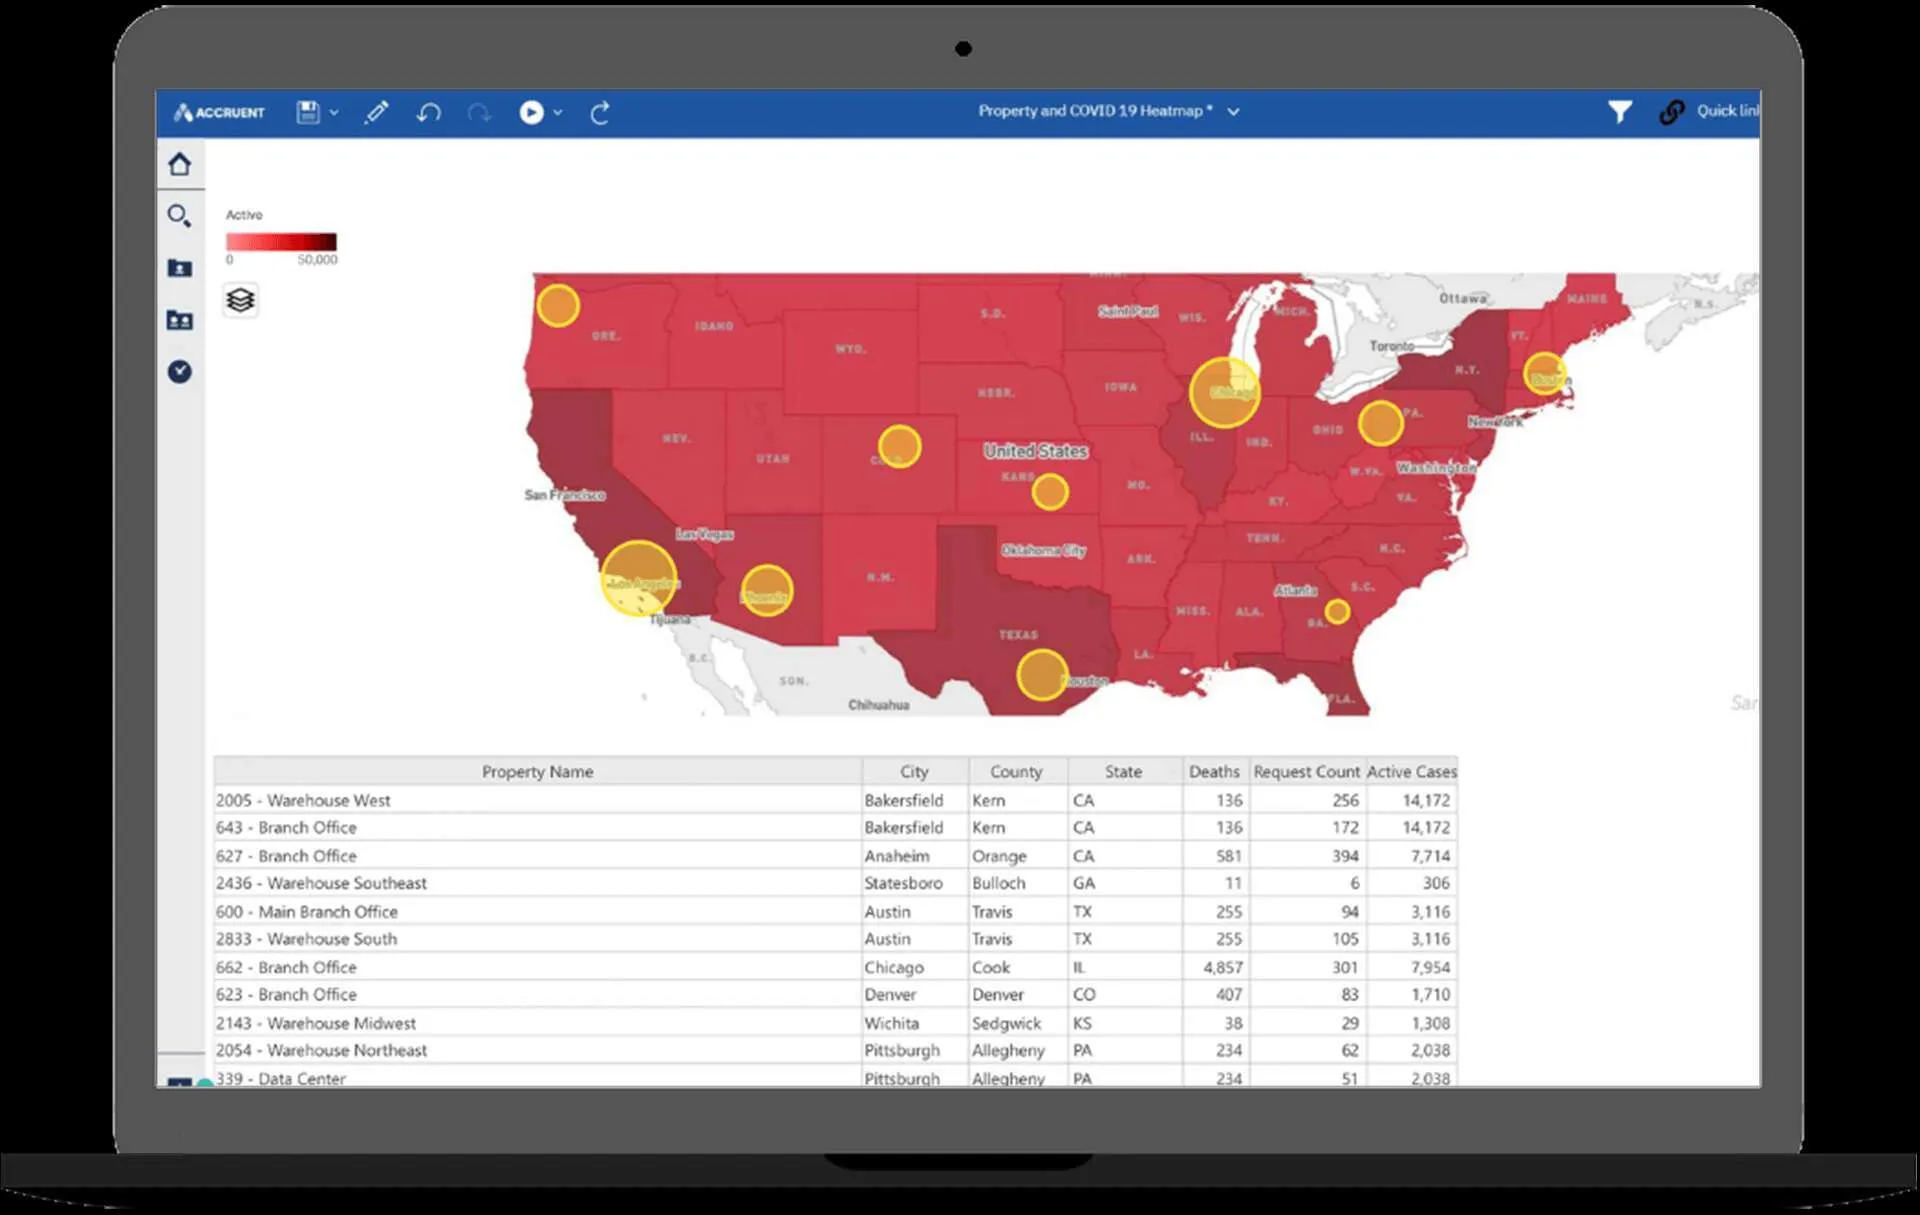Open the Filter funnel icon
The image size is (1920, 1215).
[x=1619, y=112]
